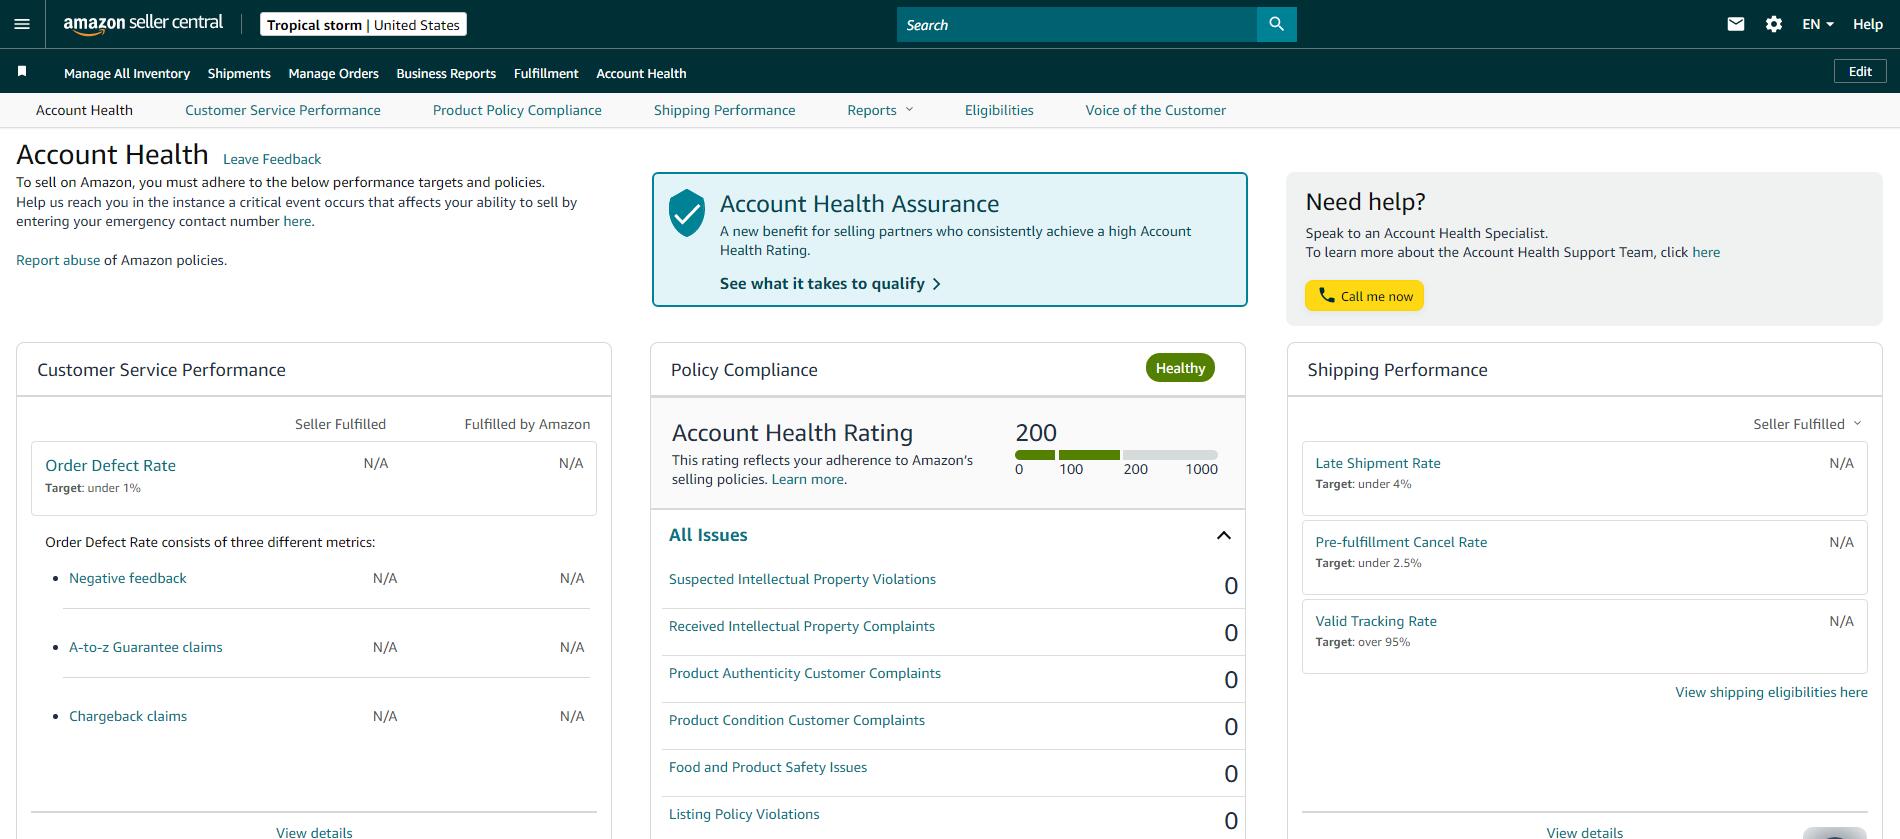This screenshot has width=1900, height=839.
Task: Click the search magnifier button
Action: pos(1276,24)
